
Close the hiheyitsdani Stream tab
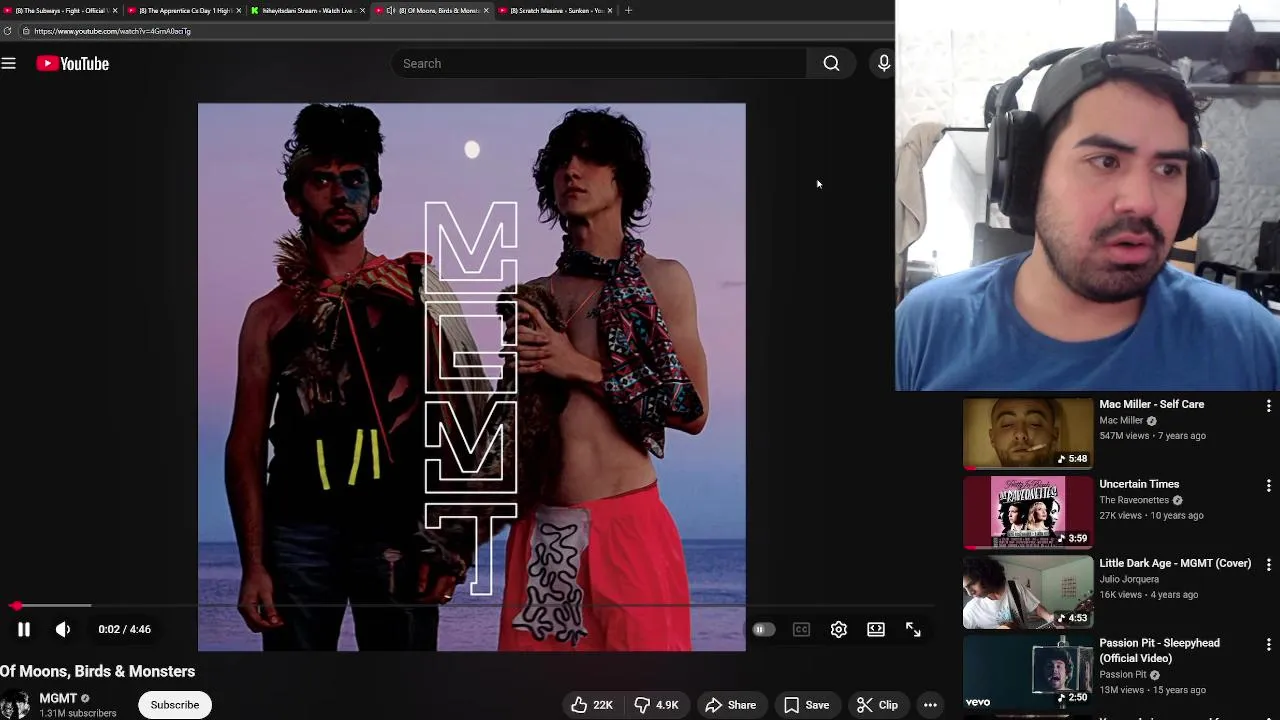[x=362, y=10]
